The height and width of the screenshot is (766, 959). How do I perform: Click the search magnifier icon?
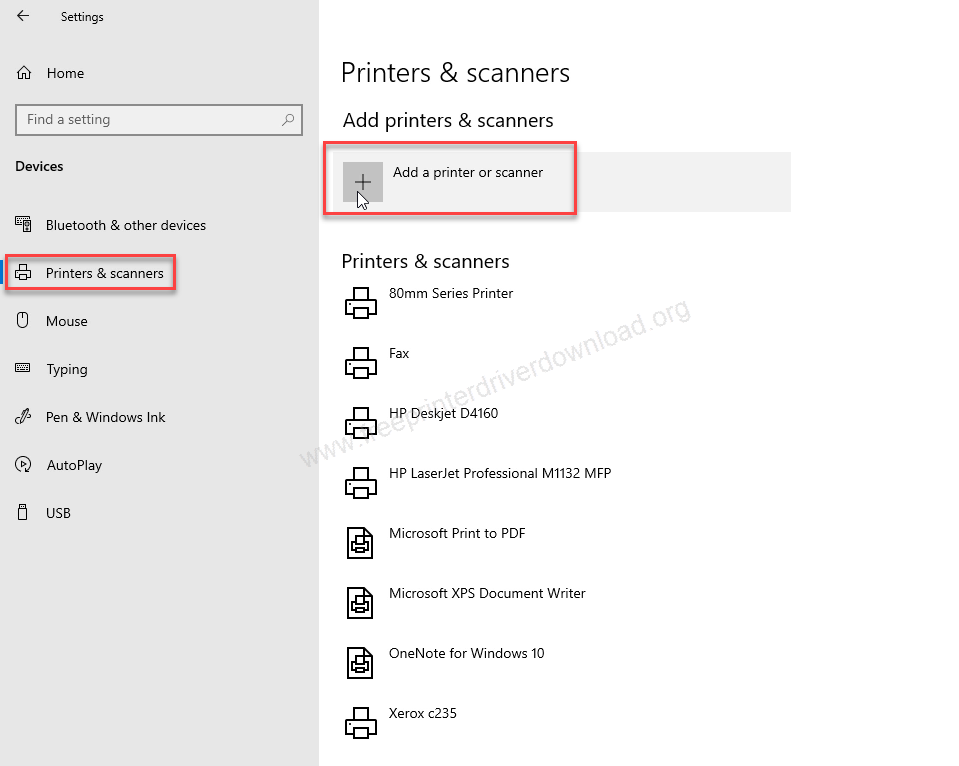click(x=288, y=120)
